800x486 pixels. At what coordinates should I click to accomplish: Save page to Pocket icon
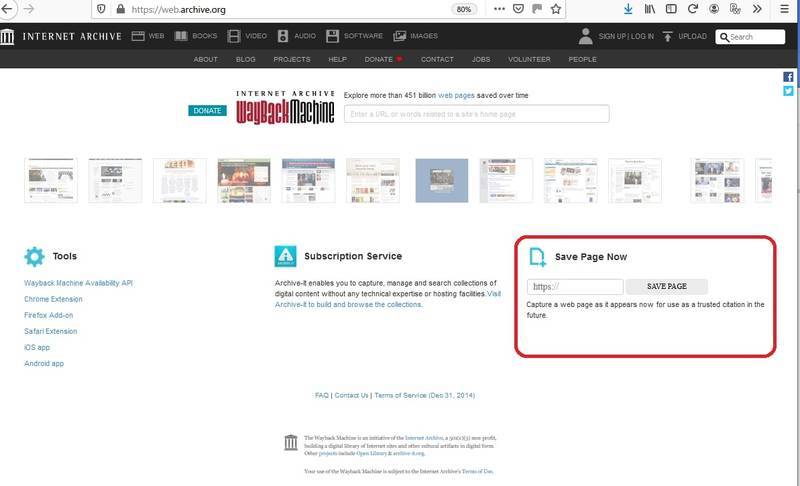[x=518, y=9]
